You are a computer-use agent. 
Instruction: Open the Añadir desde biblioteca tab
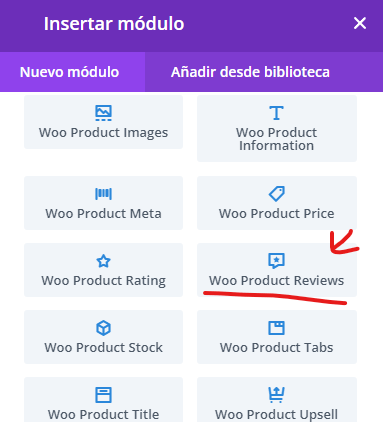point(250,72)
